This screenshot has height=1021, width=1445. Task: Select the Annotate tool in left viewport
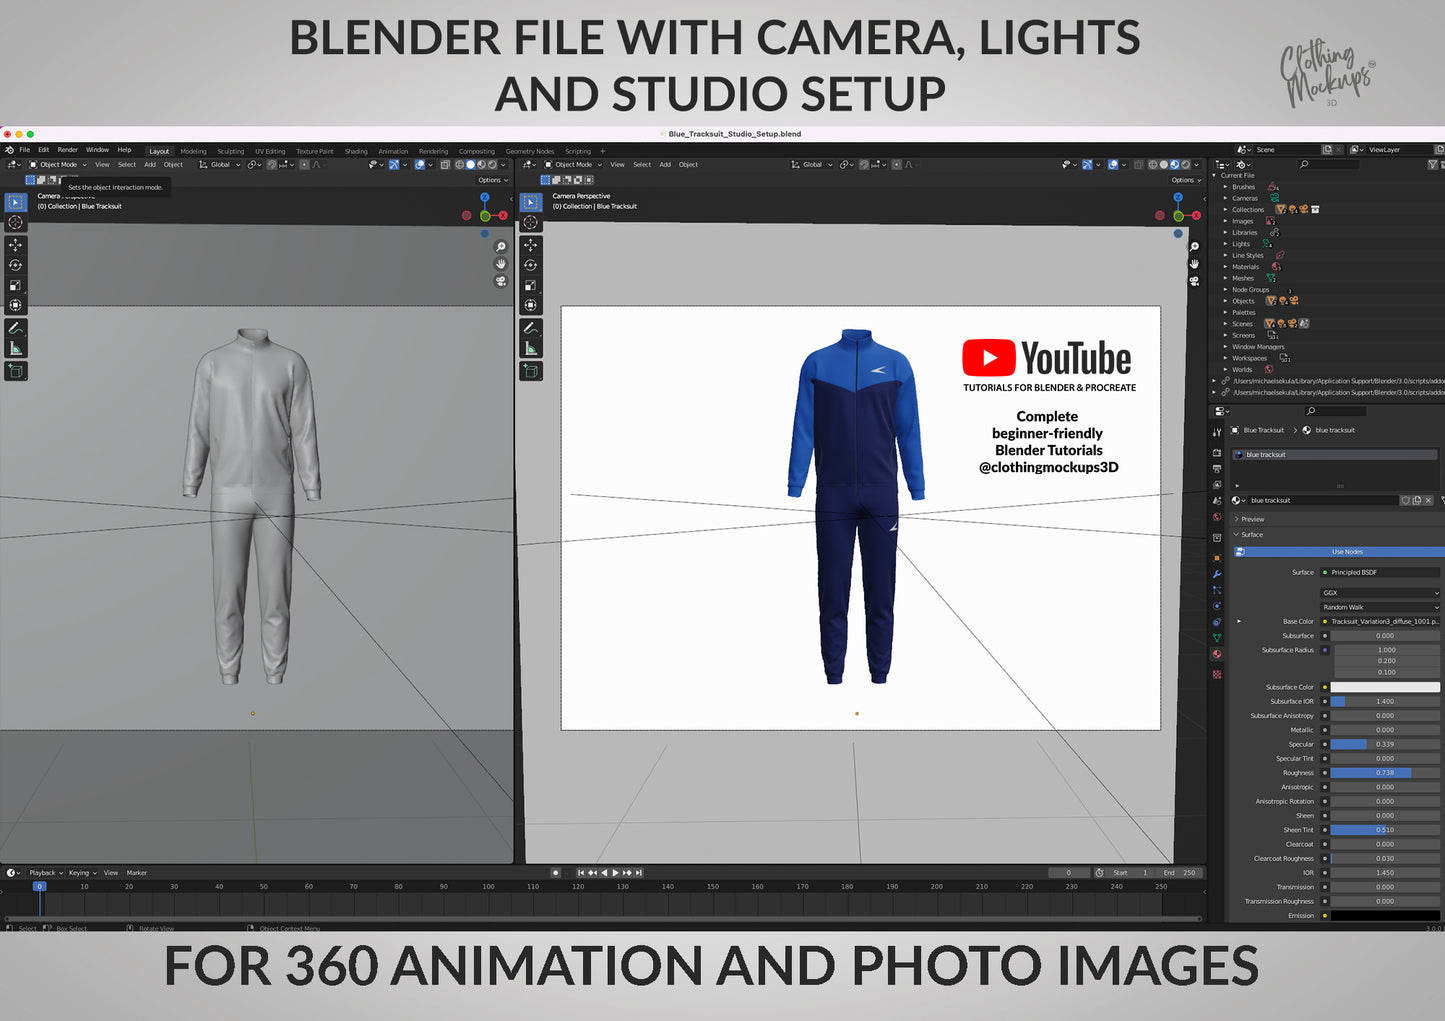pos(15,328)
